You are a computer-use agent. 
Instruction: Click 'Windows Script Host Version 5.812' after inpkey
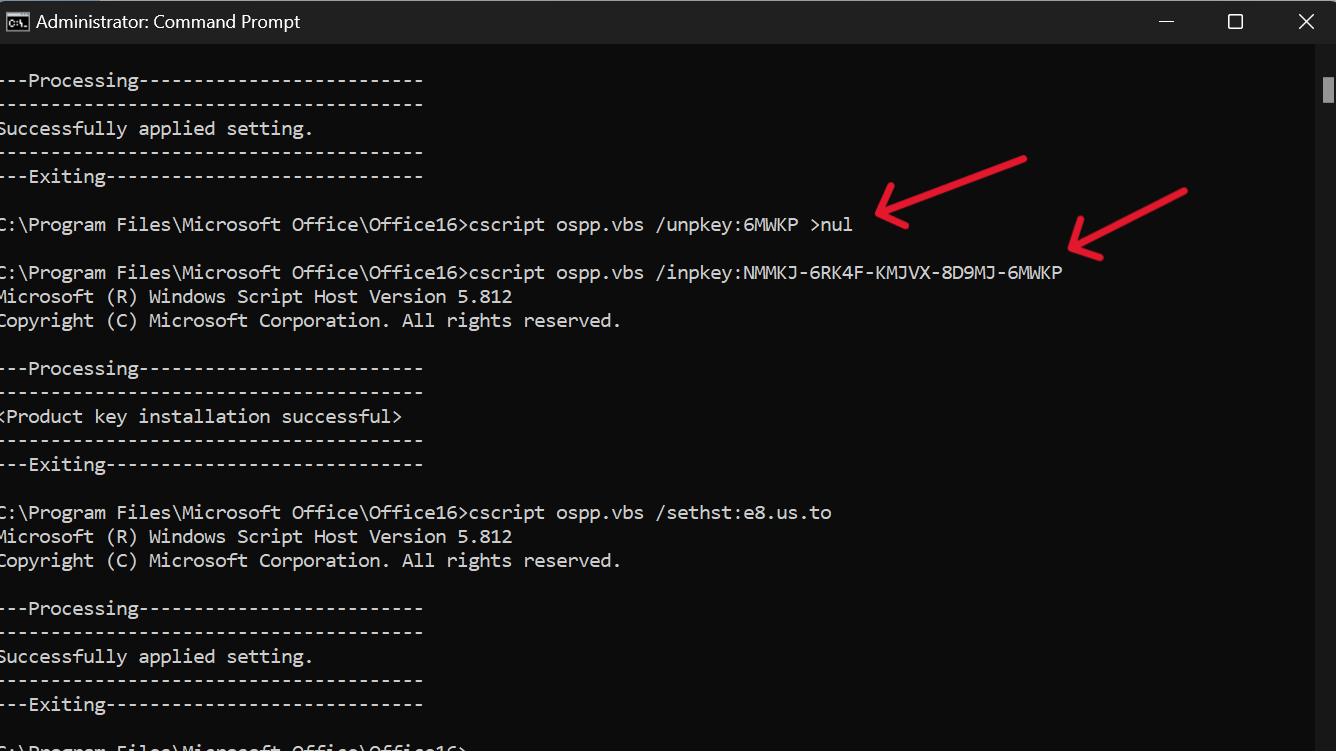coord(330,297)
